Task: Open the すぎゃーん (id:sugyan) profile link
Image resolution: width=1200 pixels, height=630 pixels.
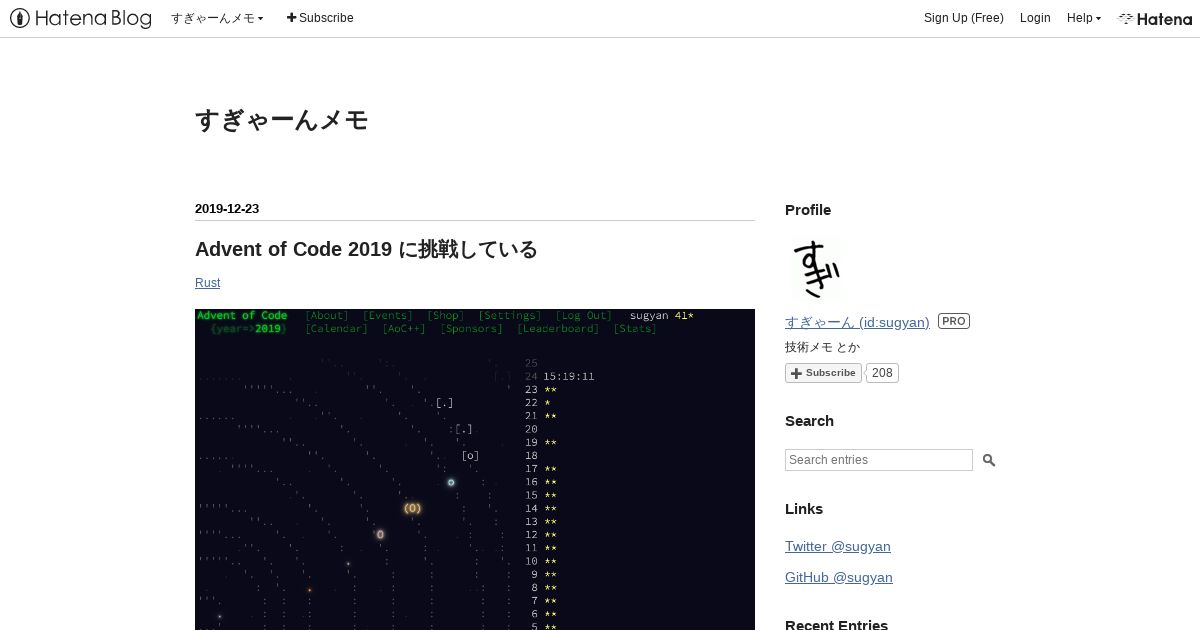Action: pos(857,321)
